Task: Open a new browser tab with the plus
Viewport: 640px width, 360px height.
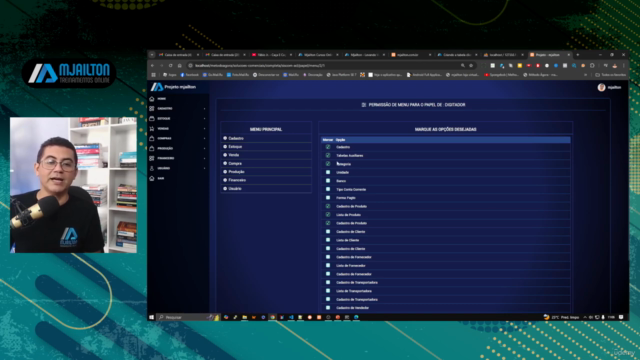Action: coord(578,55)
